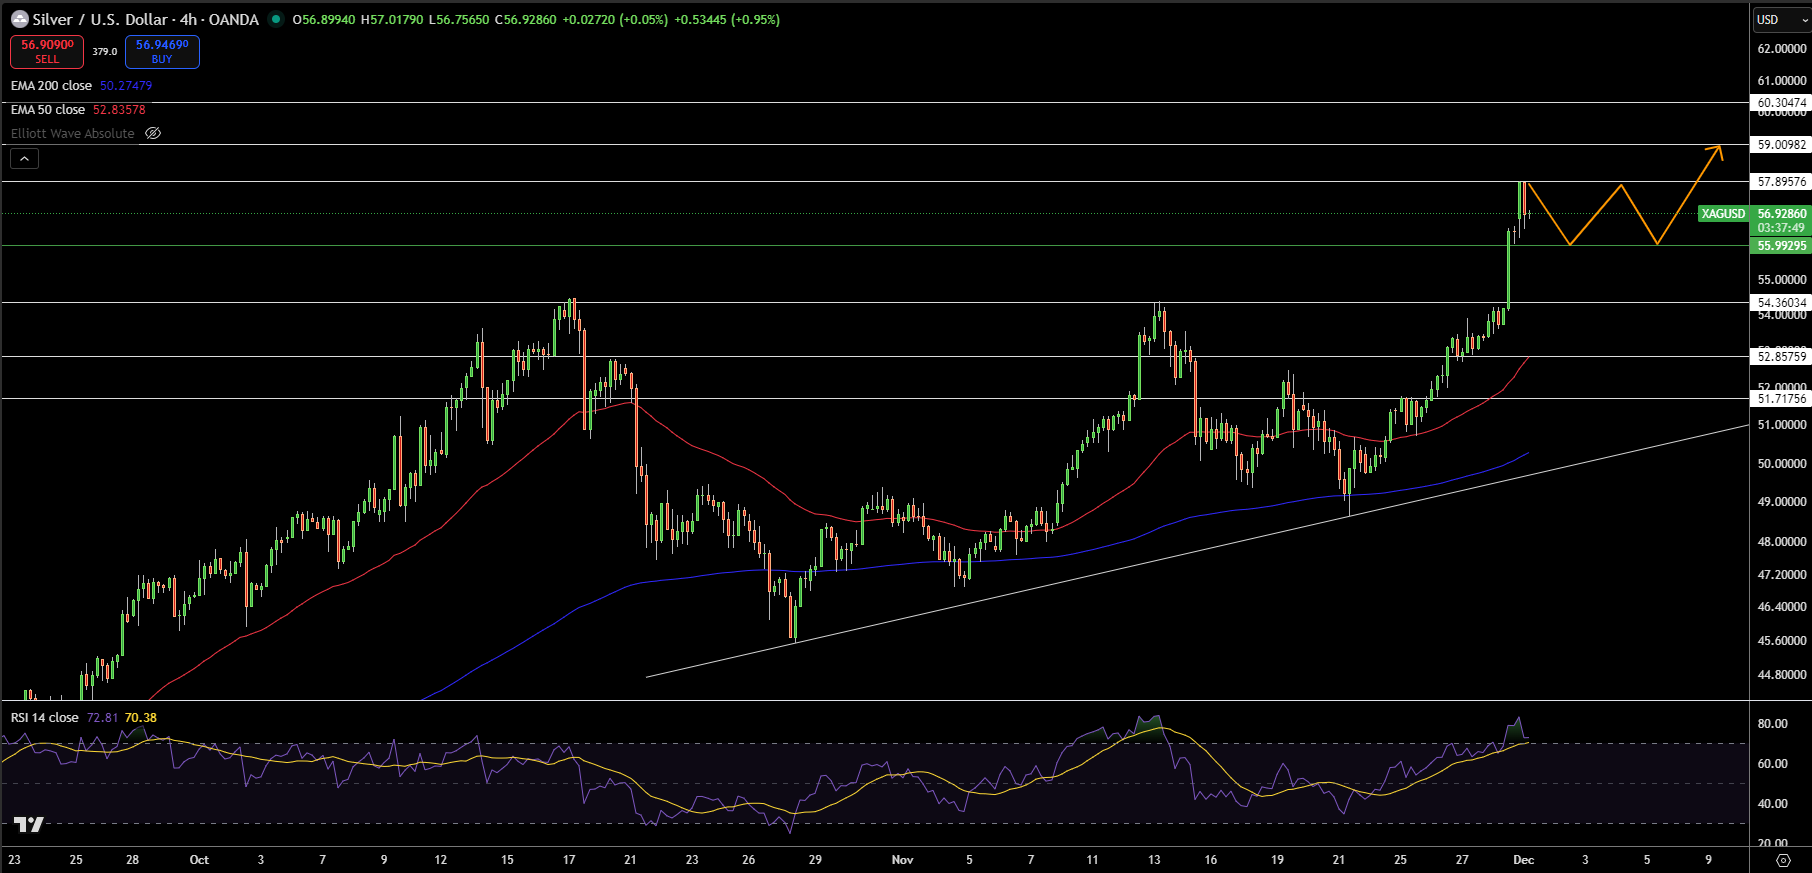Select the EMA 50 close legend
This screenshot has width=1812, height=873.
coord(48,110)
